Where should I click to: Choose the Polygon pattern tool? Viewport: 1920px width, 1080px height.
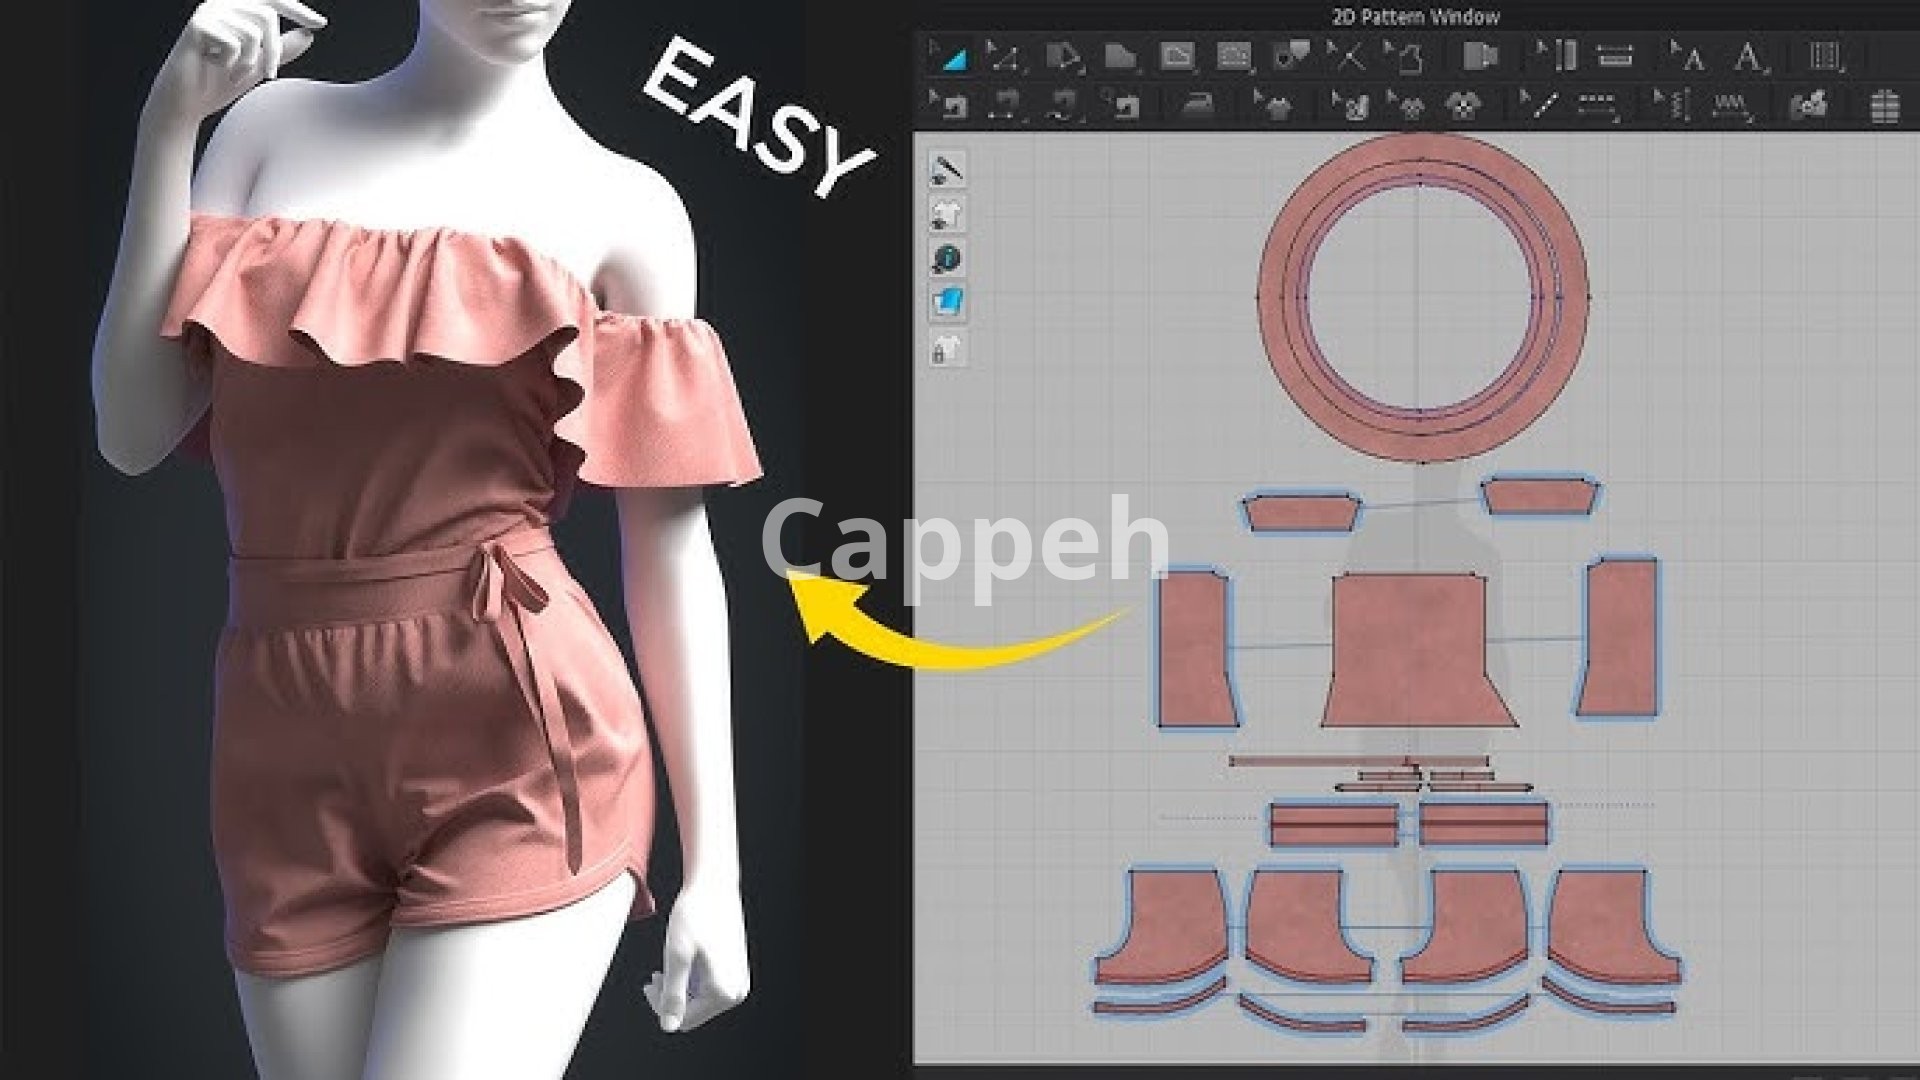coord(1063,57)
